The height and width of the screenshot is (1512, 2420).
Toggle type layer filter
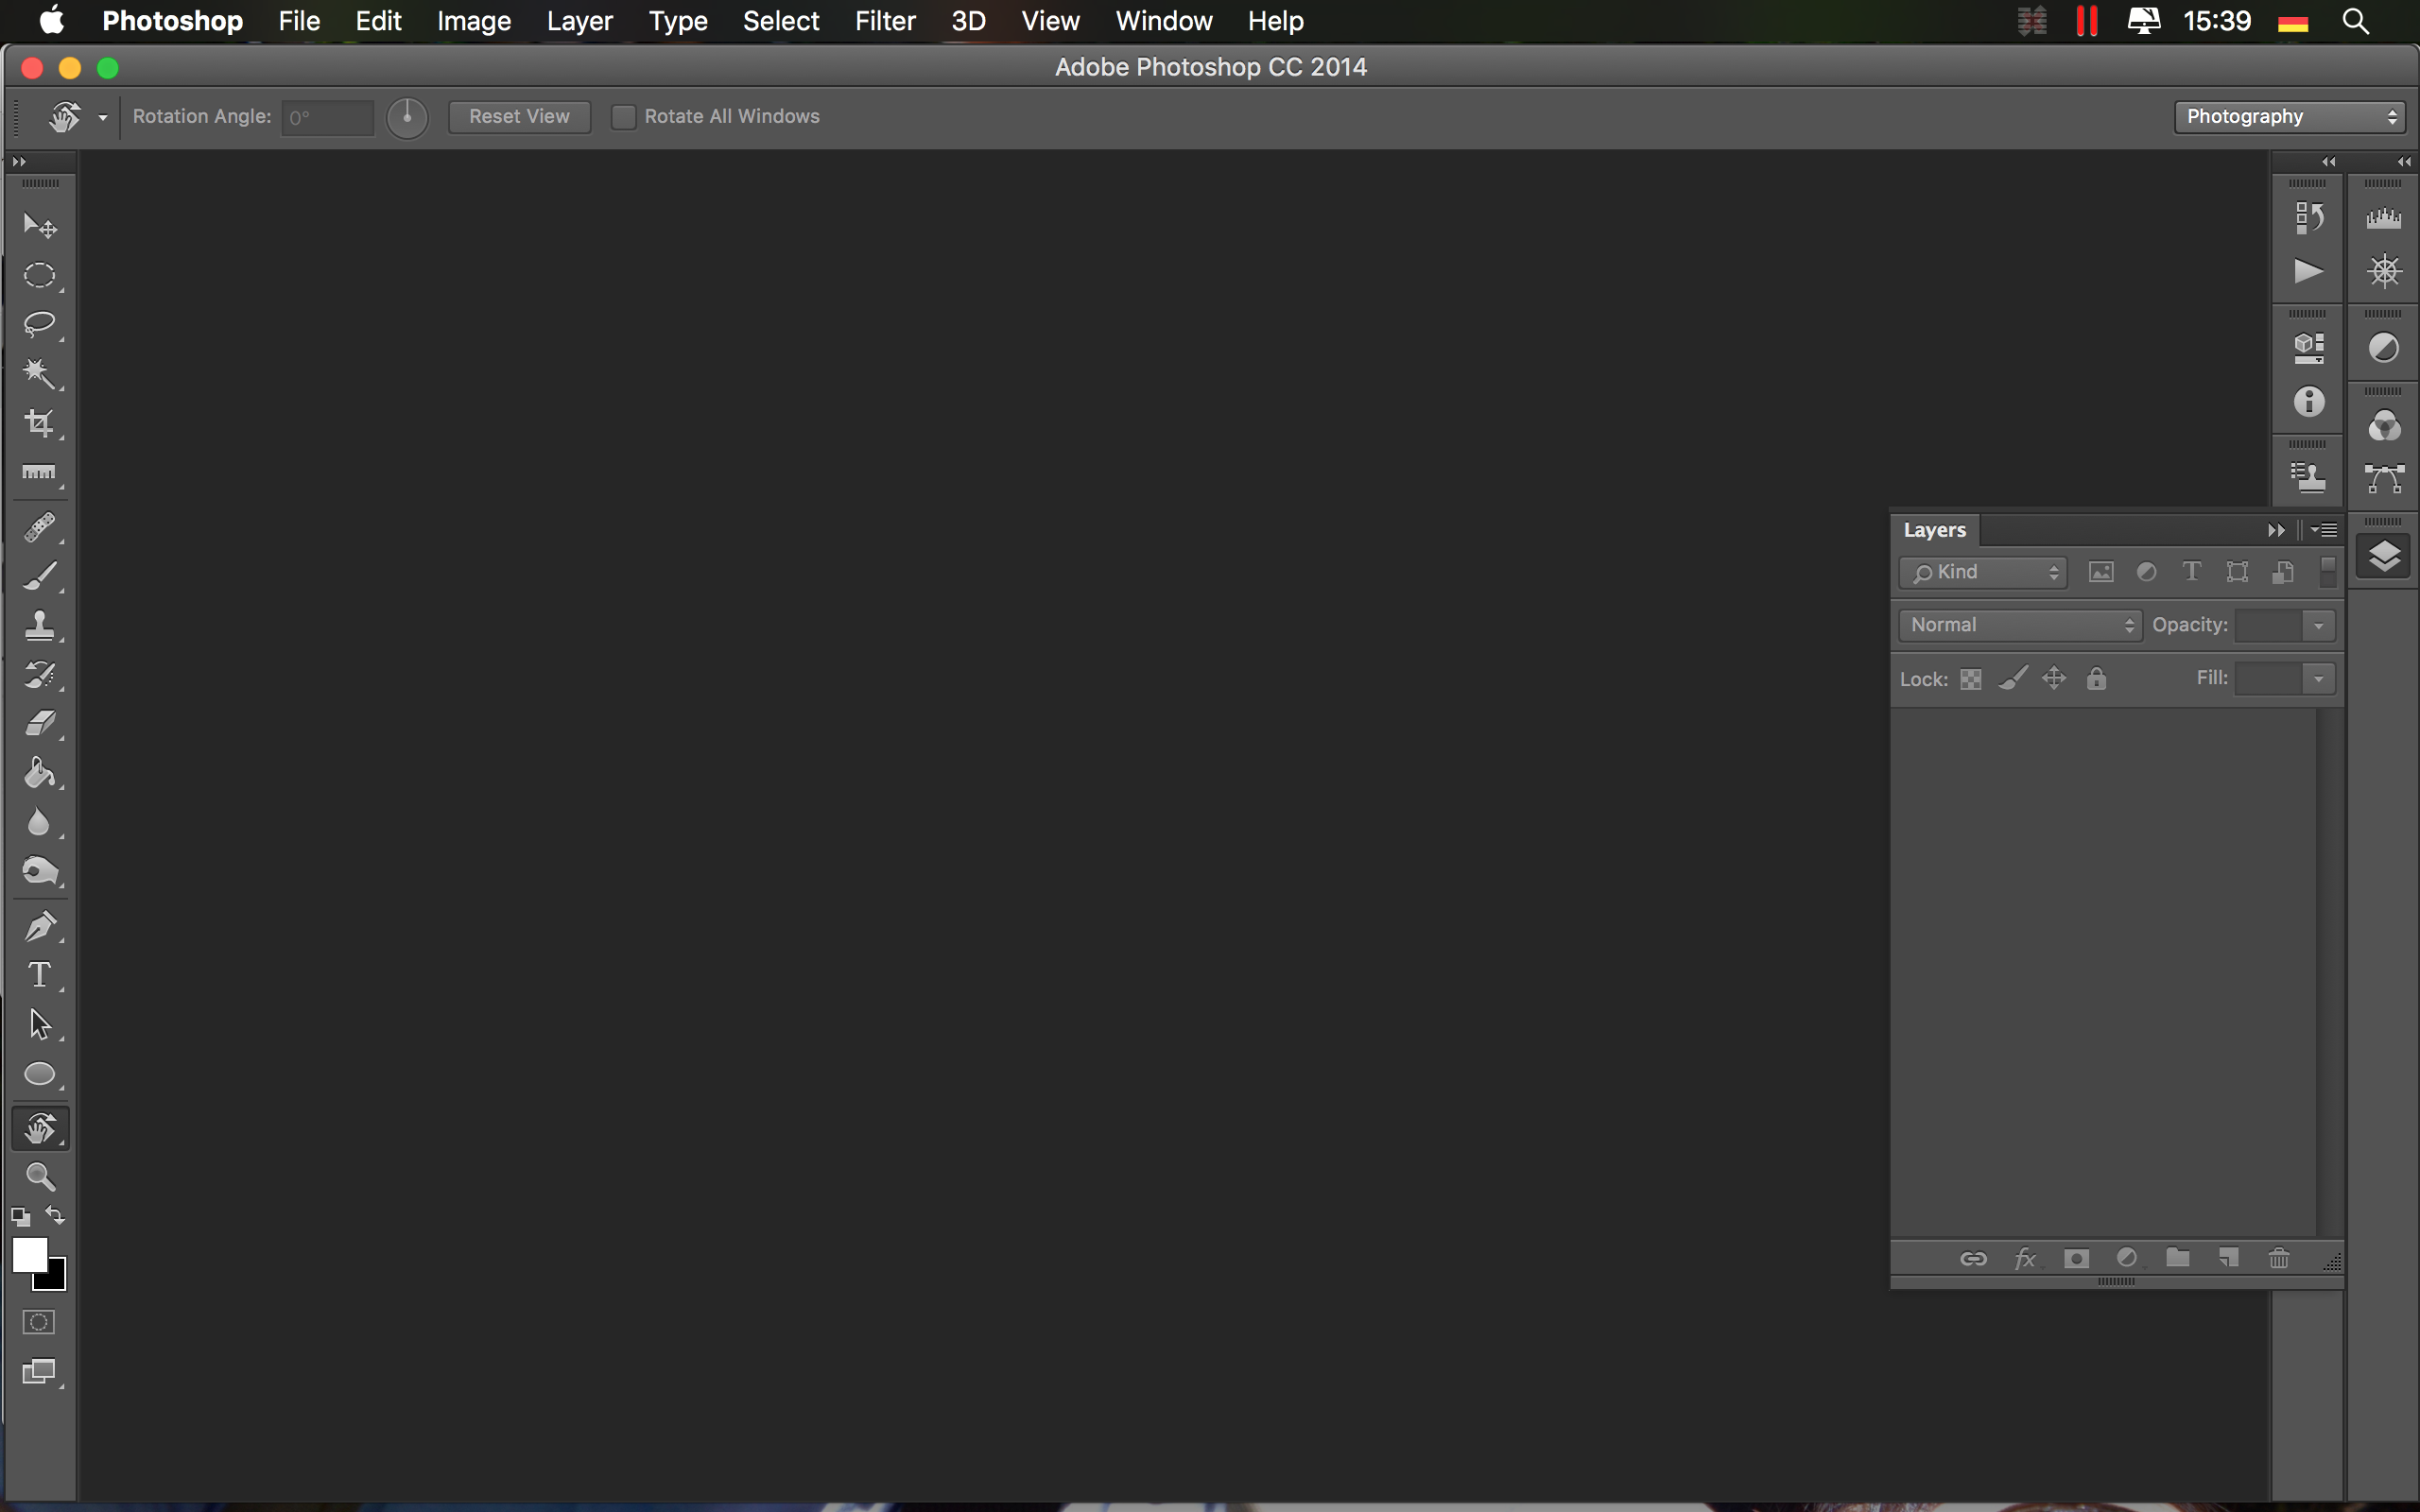(2191, 572)
